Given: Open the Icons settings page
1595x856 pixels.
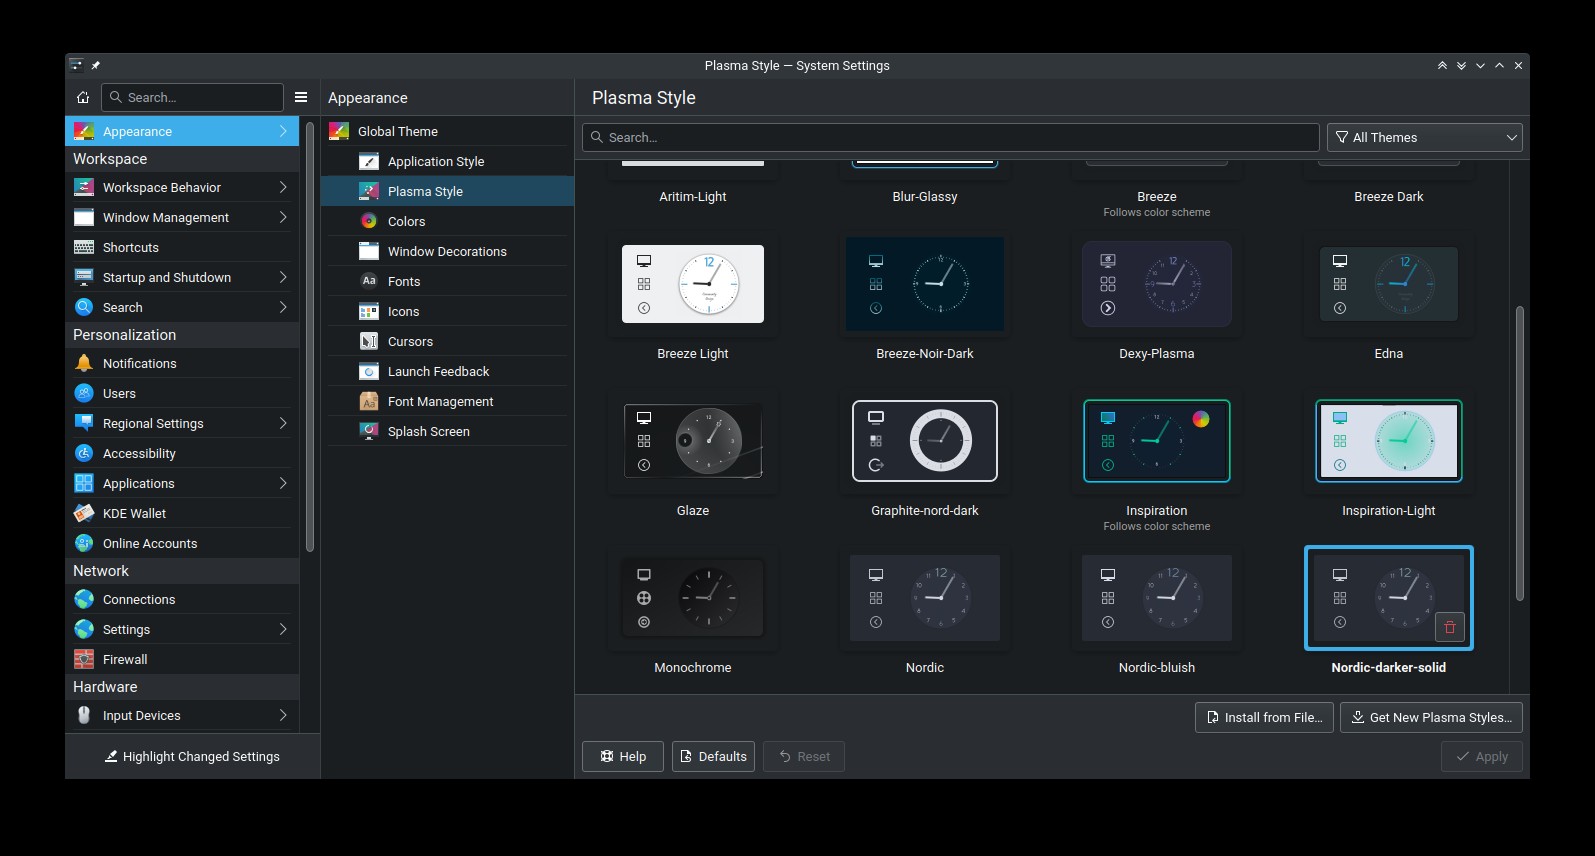Looking at the screenshot, I should coord(447,311).
